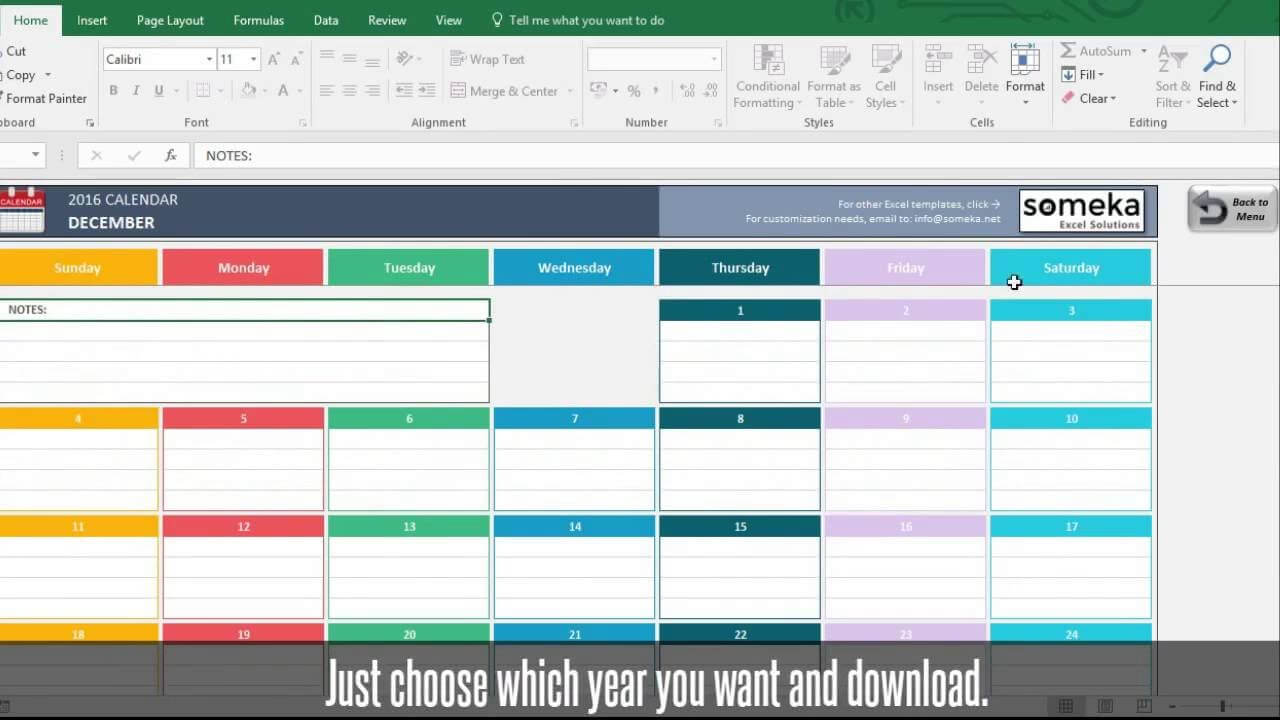Screen dimensions: 1280x720
Task: Click the Insert Function fx icon
Action: click(171, 155)
